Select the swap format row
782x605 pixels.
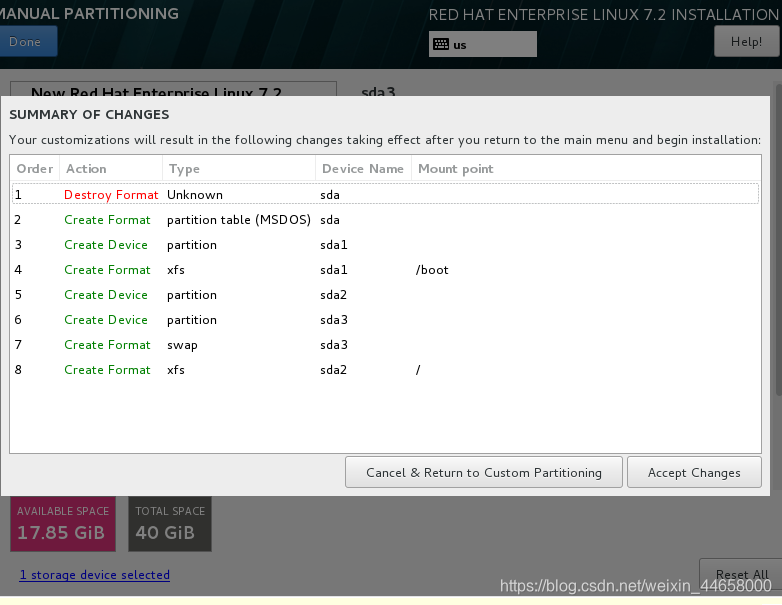coord(386,344)
